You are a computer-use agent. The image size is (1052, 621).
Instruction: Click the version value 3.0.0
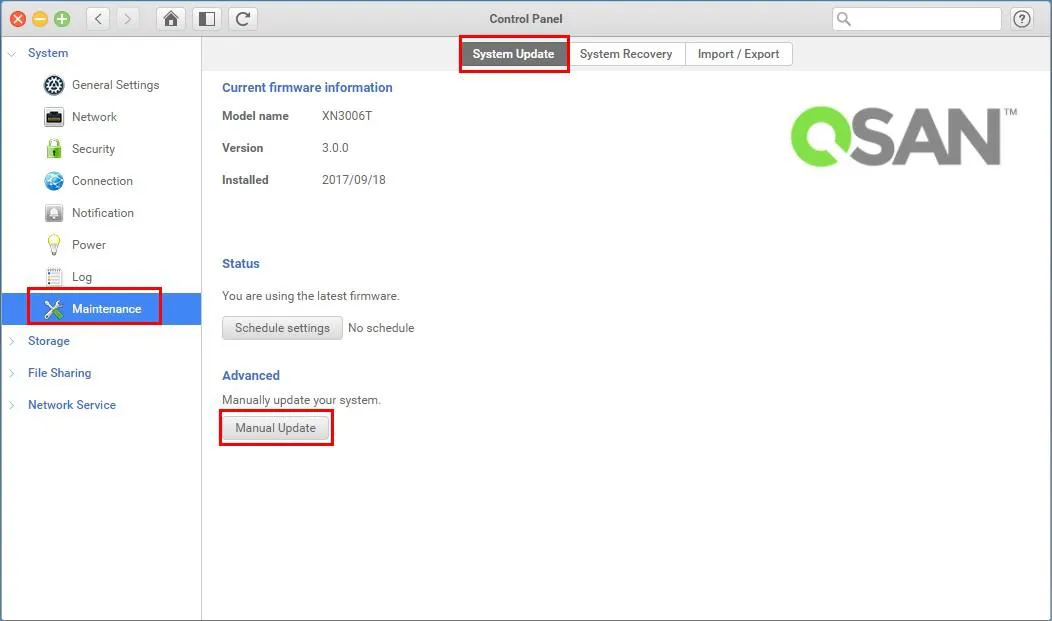point(335,148)
